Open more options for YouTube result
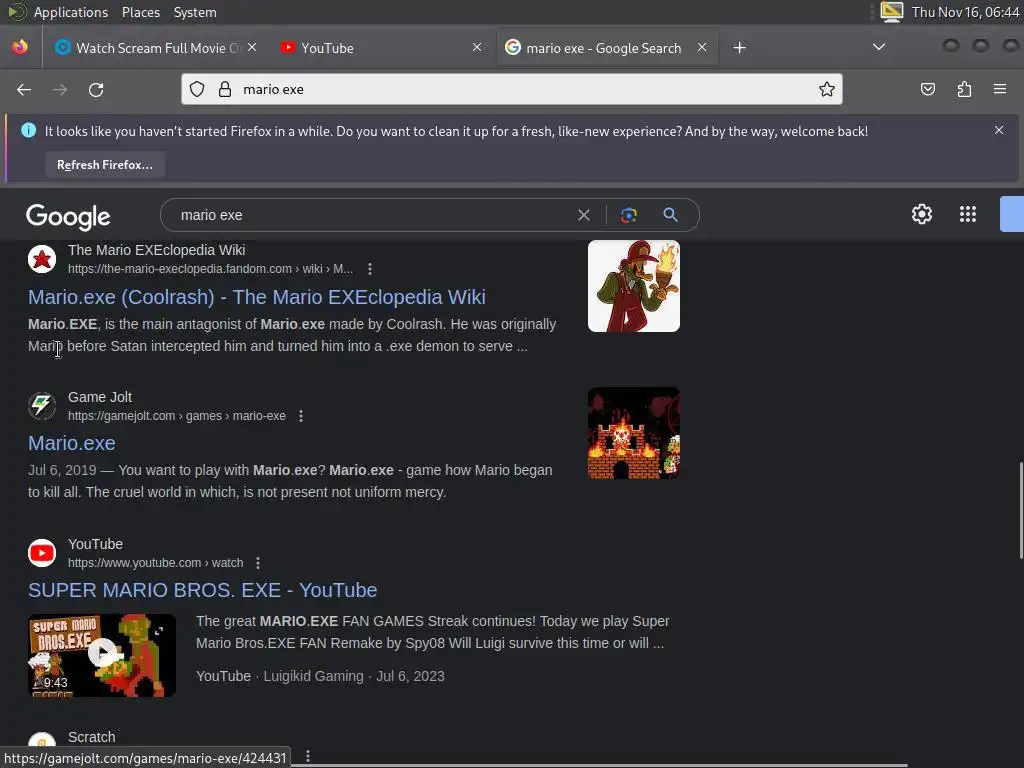The image size is (1024, 768). tap(258, 562)
